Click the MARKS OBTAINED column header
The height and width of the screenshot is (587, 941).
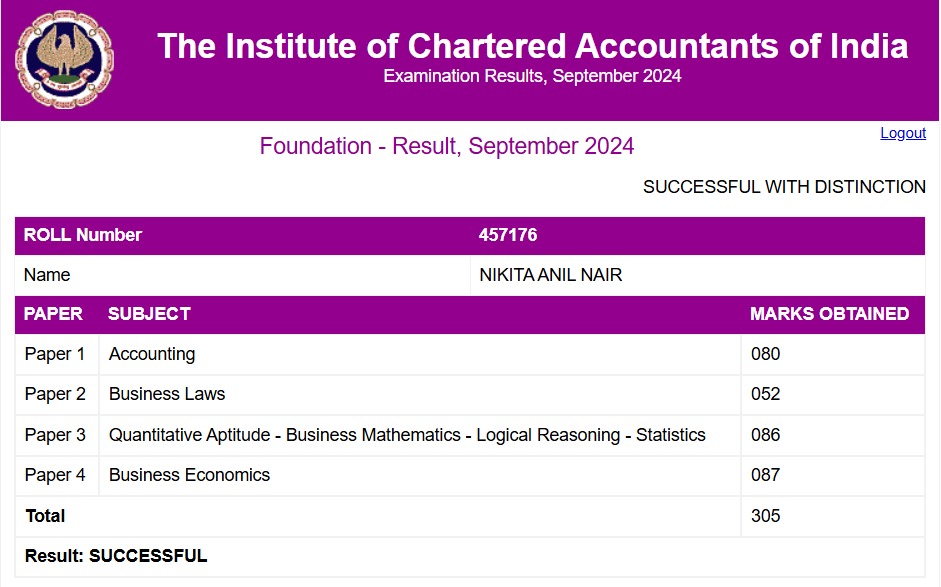pos(829,314)
